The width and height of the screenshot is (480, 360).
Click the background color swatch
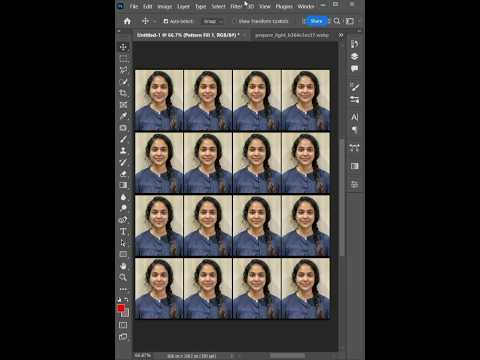pyautogui.click(x=126, y=314)
